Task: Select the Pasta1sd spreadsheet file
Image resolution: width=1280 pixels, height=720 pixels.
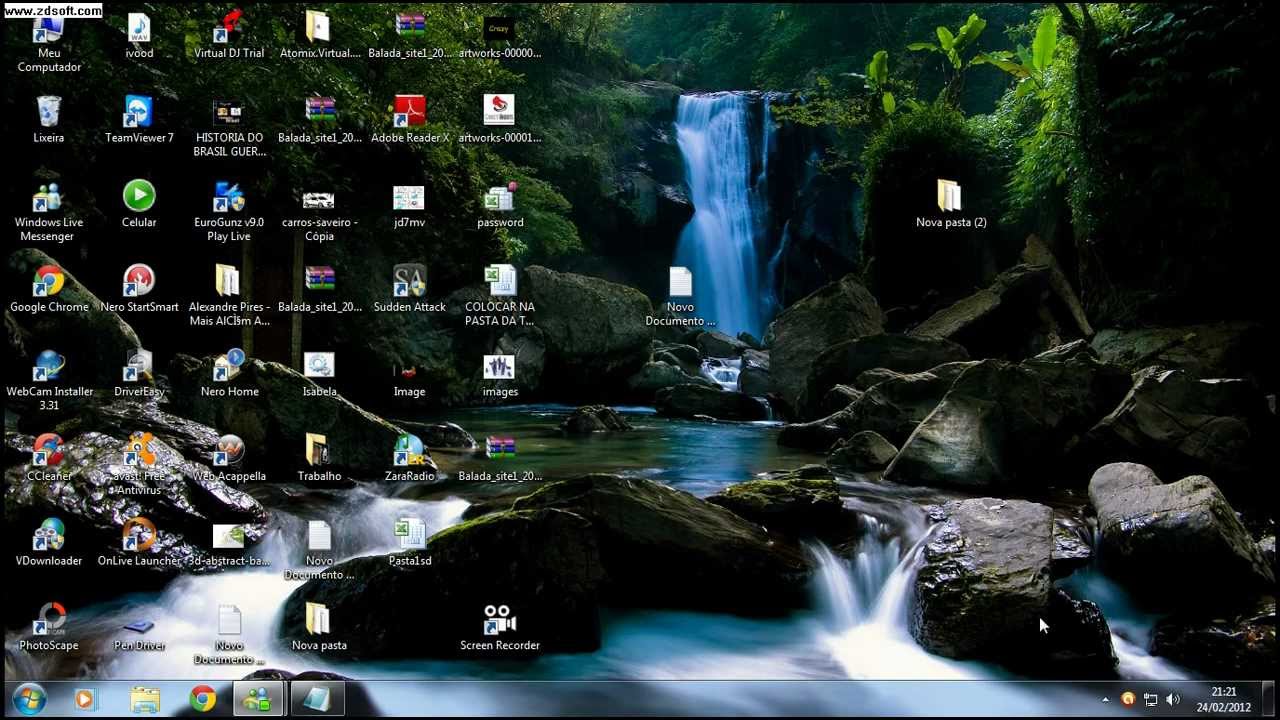Action: click(x=409, y=543)
